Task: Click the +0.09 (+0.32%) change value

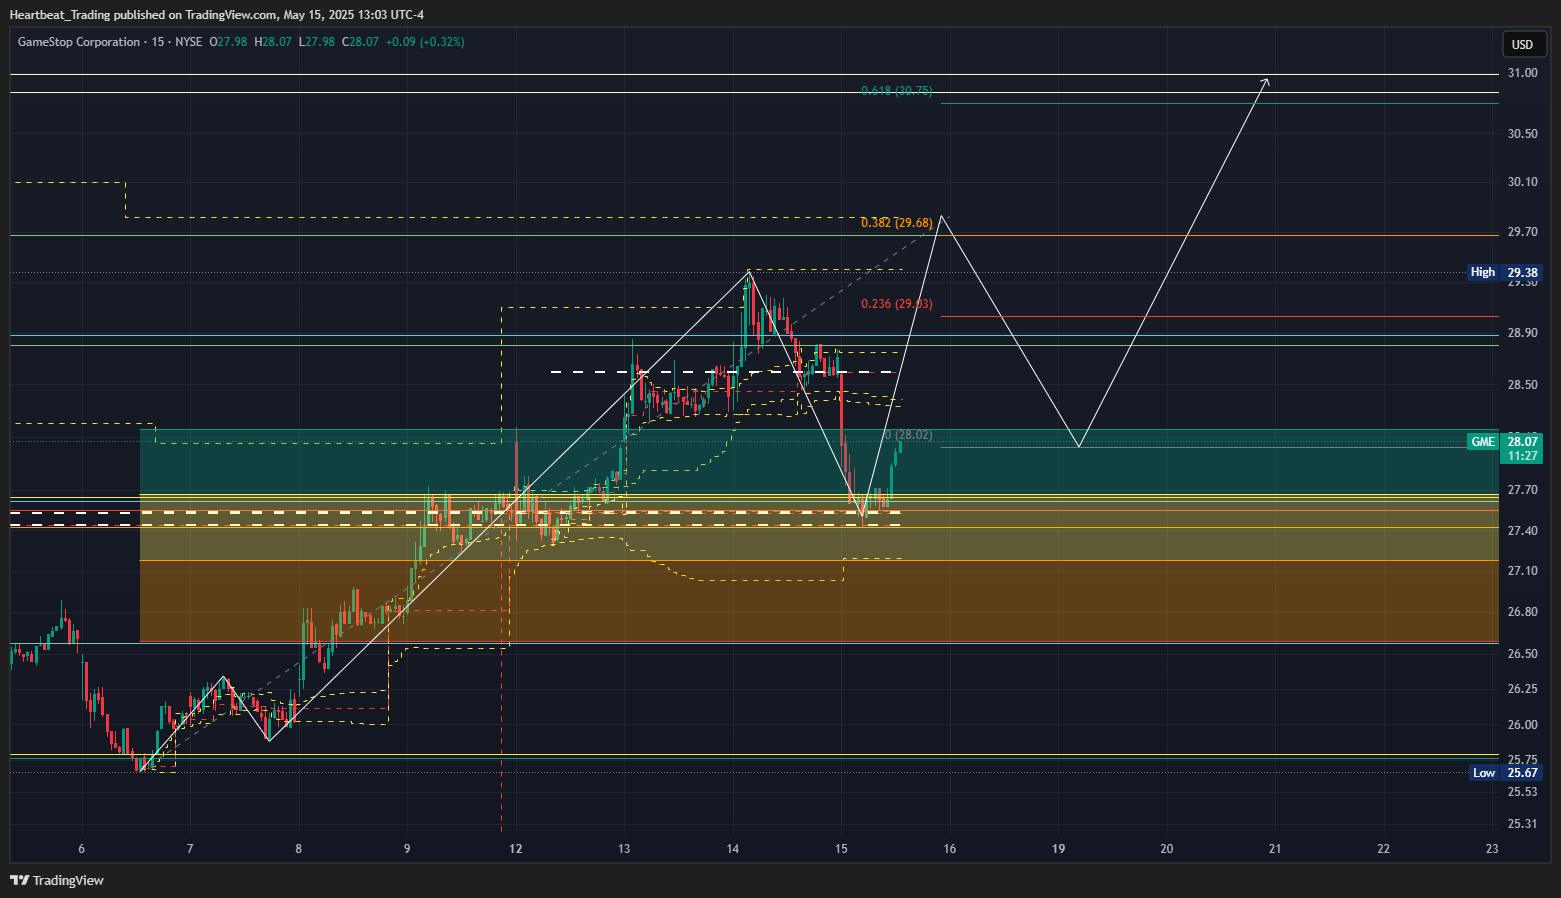Action: click(x=425, y=42)
